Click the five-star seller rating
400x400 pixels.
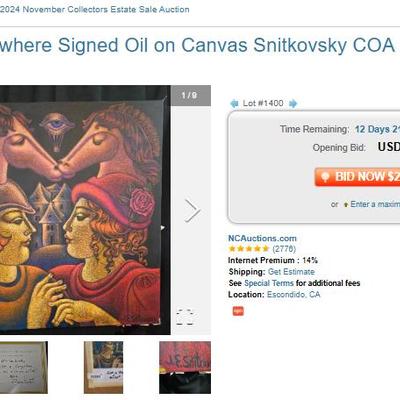pyautogui.click(x=249, y=249)
